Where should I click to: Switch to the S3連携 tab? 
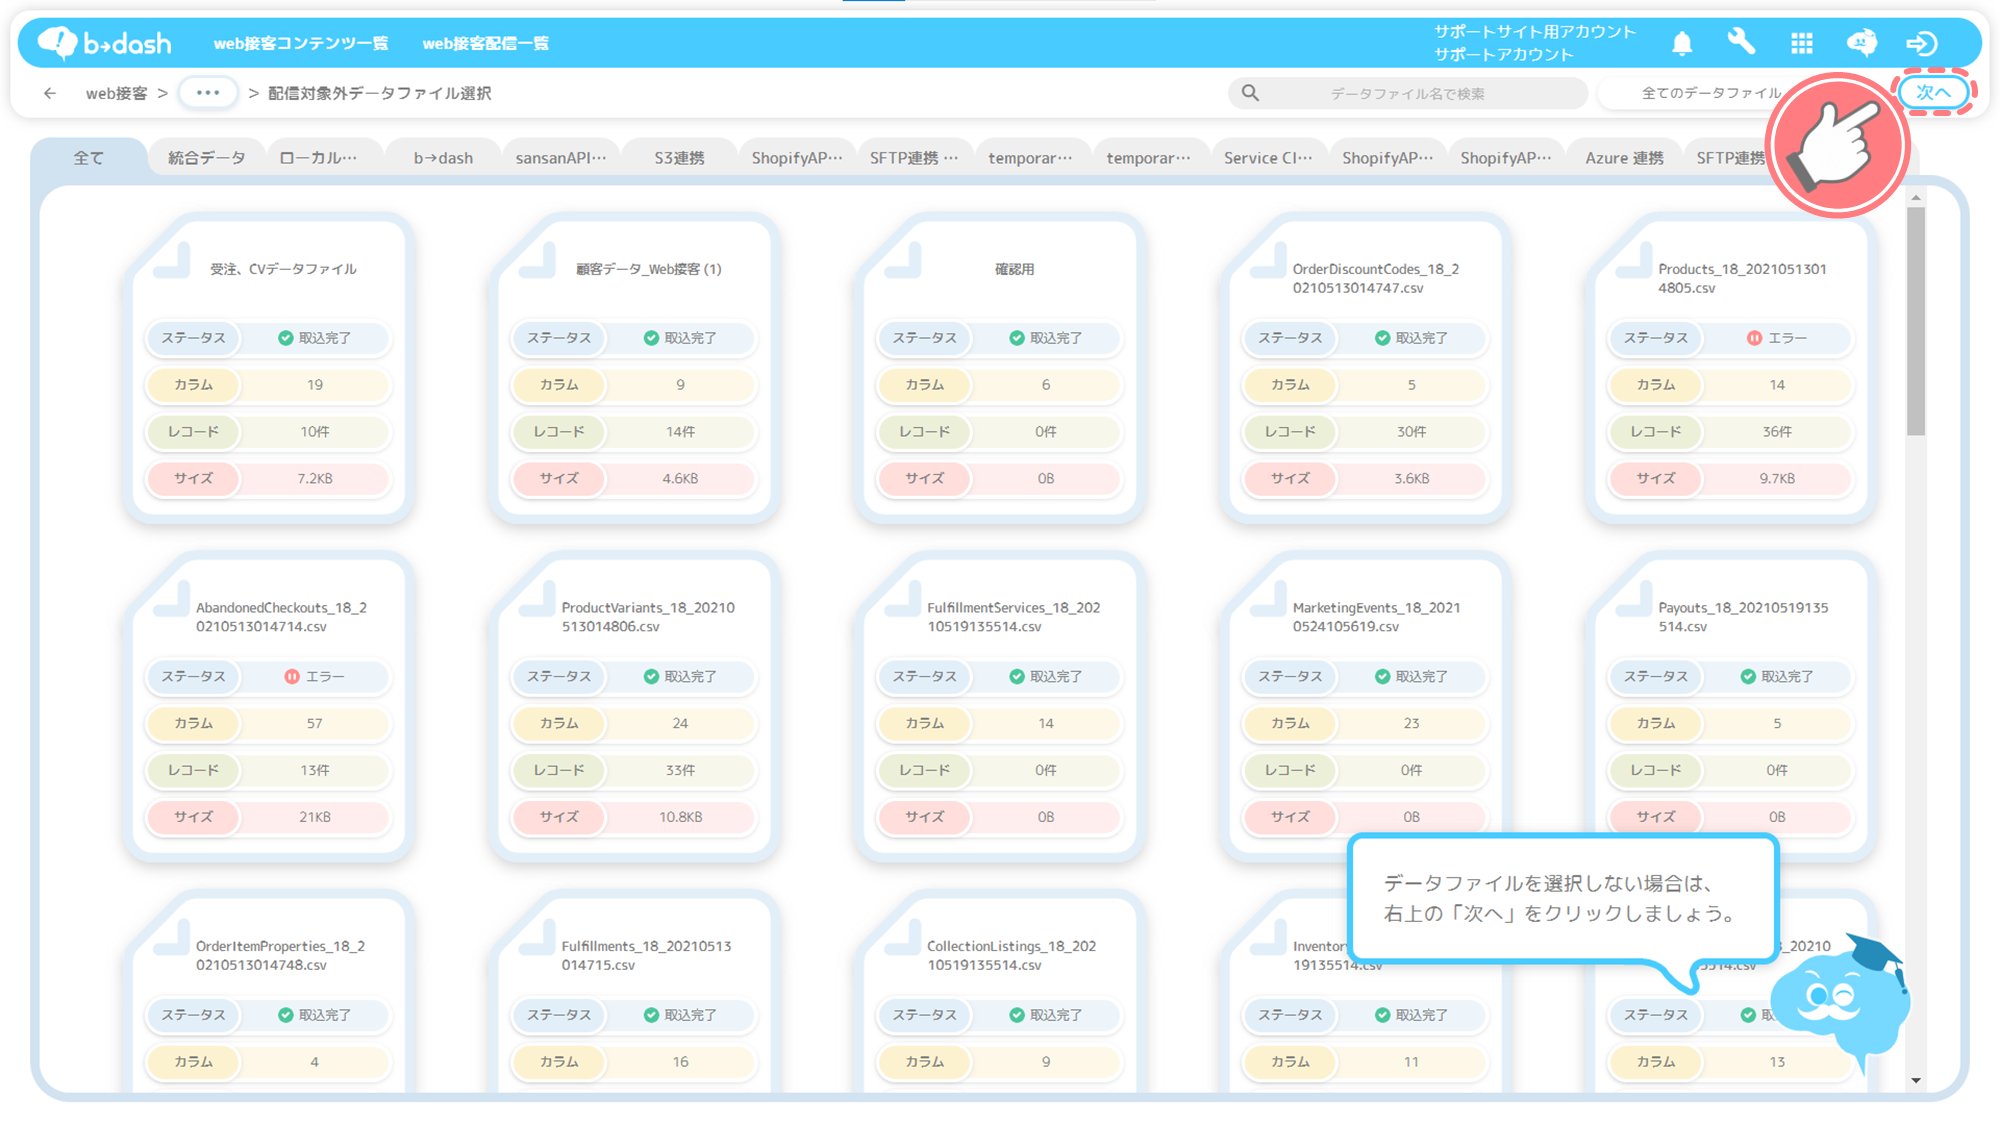tap(679, 158)
